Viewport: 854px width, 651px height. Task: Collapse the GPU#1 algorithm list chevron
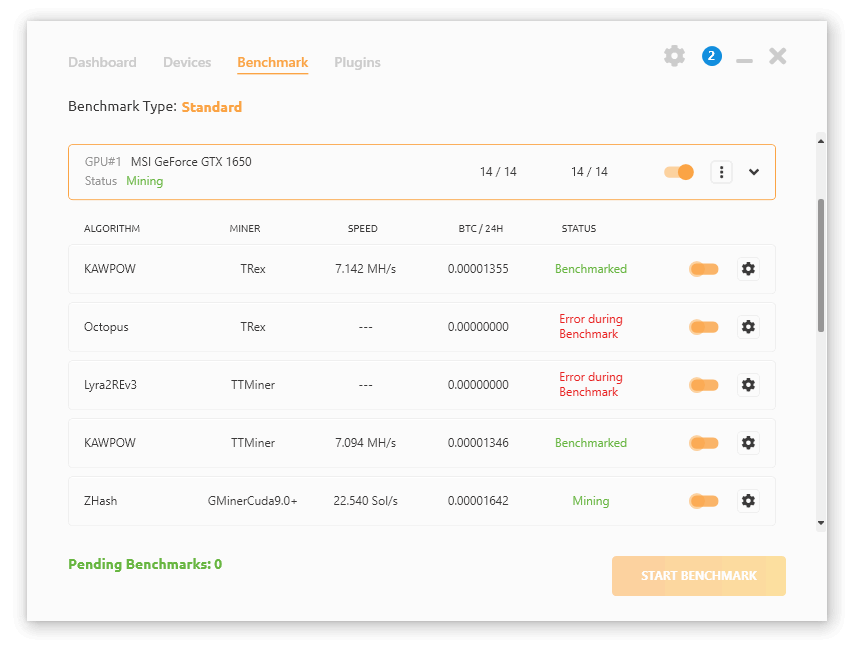[x=754, y=172]
